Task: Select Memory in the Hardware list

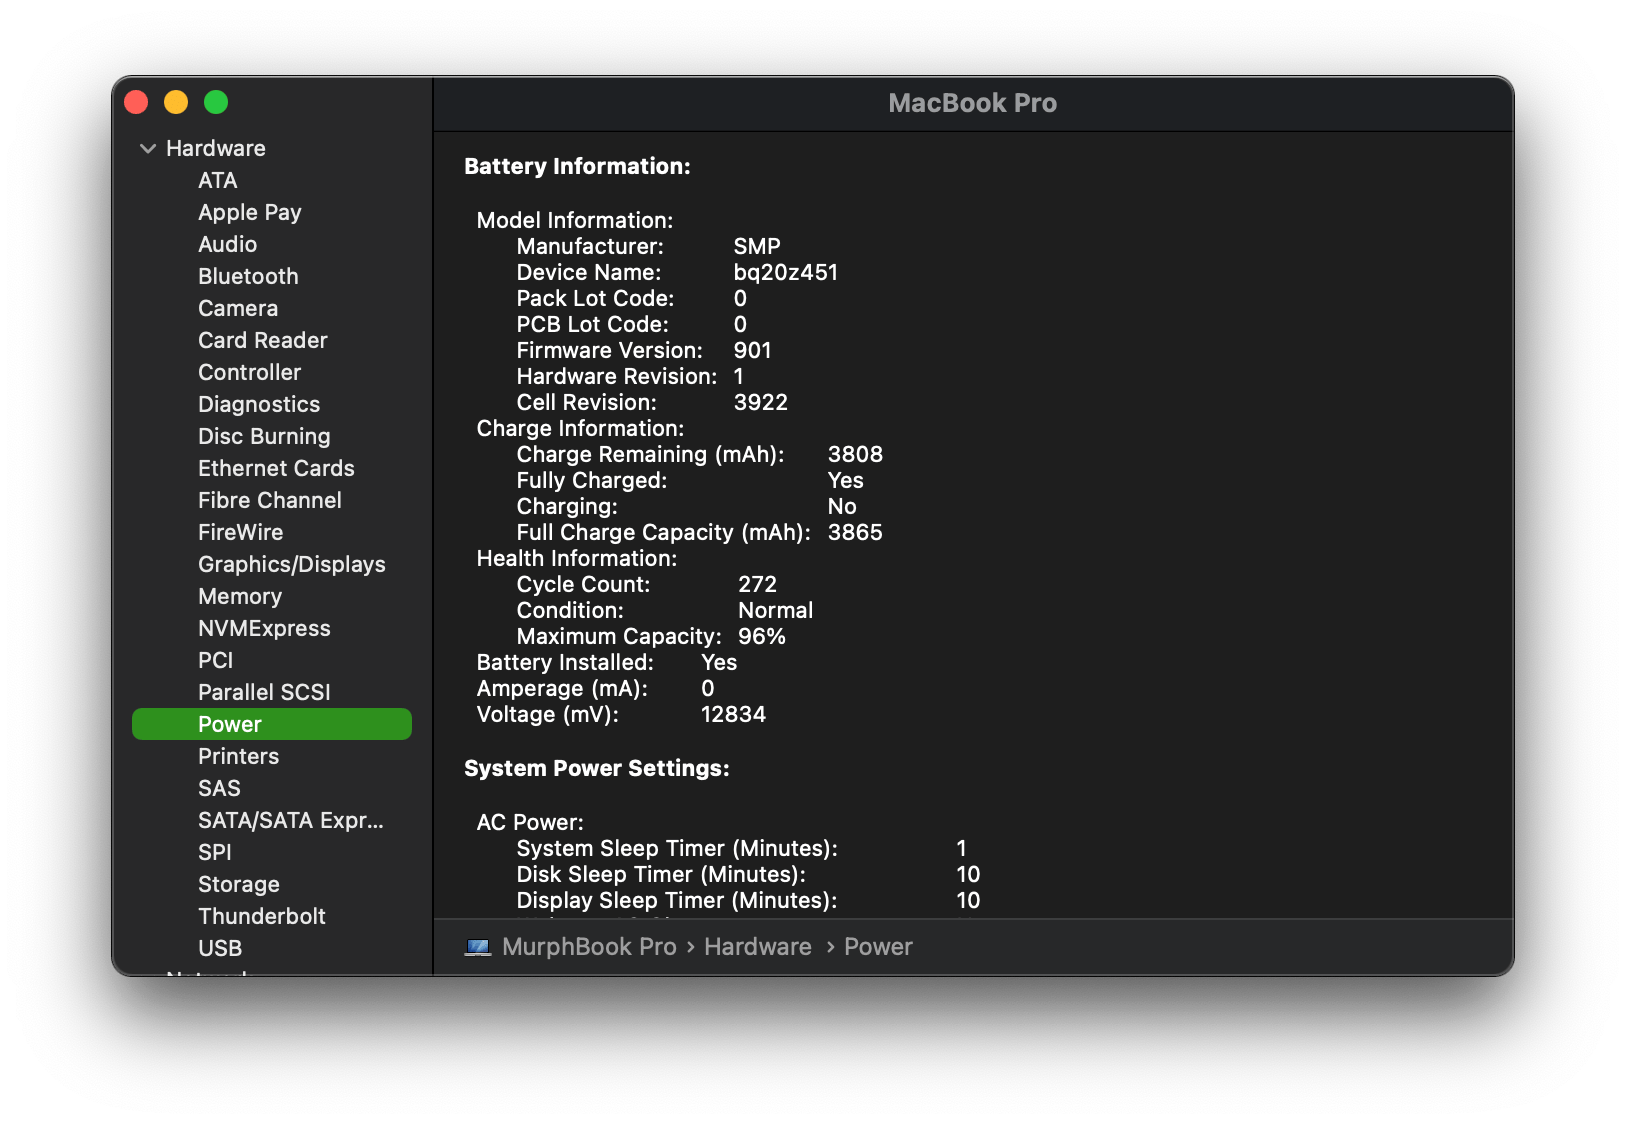Action: [x=240, y=597]
